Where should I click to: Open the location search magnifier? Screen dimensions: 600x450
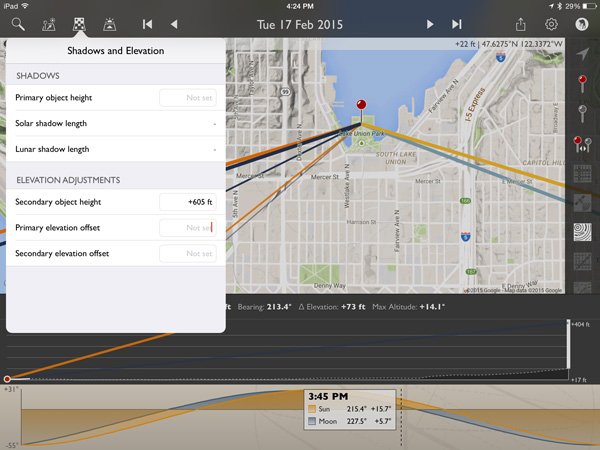(19, 23)
